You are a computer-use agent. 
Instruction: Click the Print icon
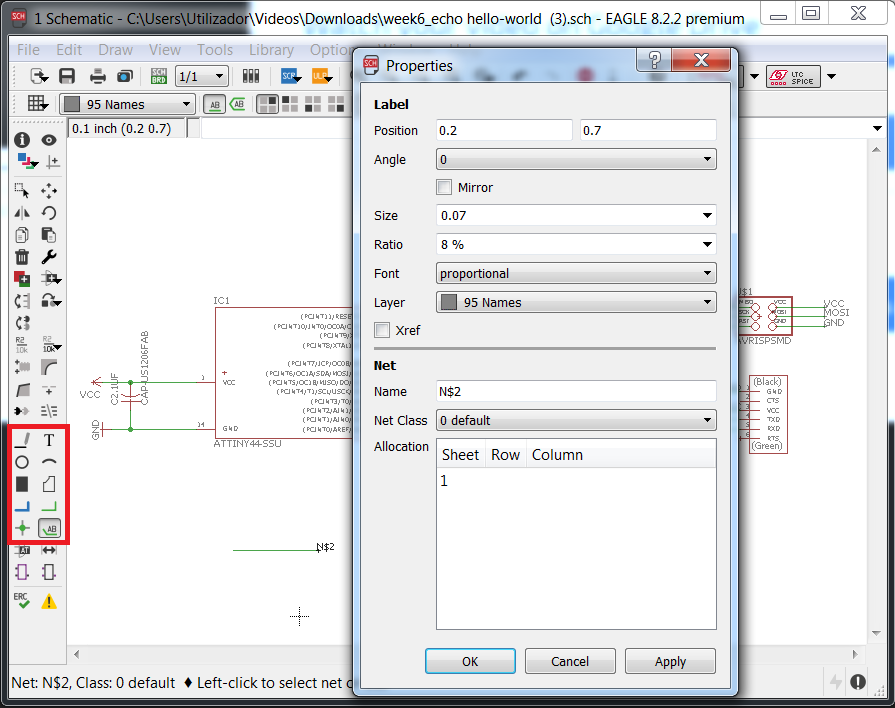click(x=98, y=76)
